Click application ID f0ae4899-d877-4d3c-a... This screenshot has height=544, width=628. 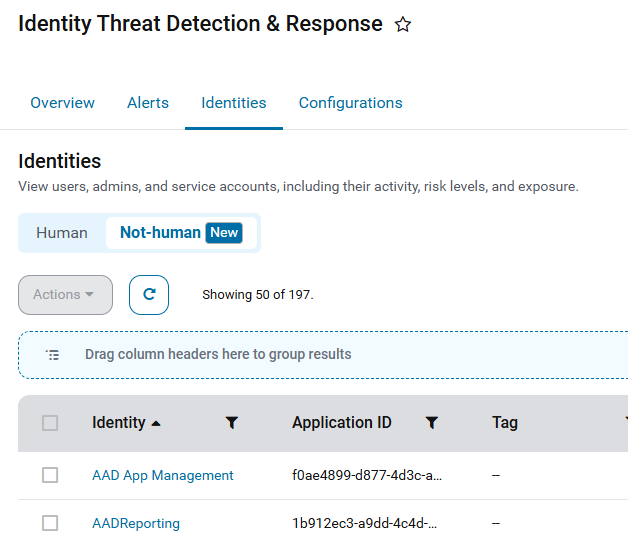pyautogui.click(x=367, y=475)
